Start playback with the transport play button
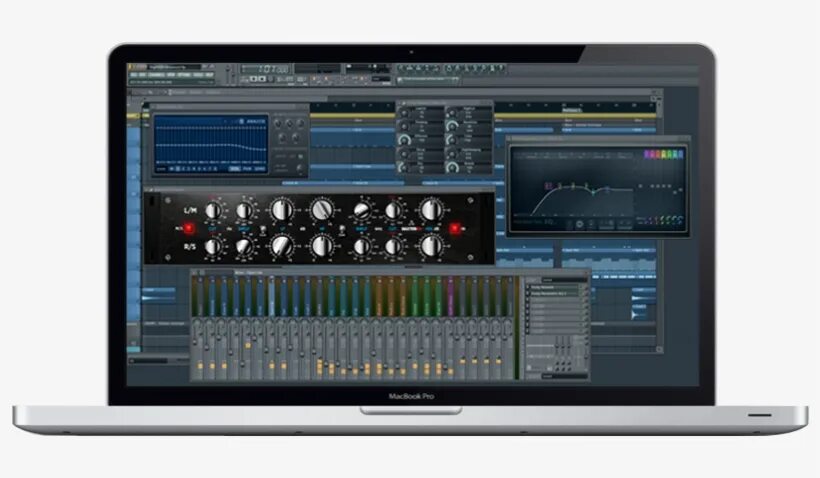 click(x=254, y=79)
